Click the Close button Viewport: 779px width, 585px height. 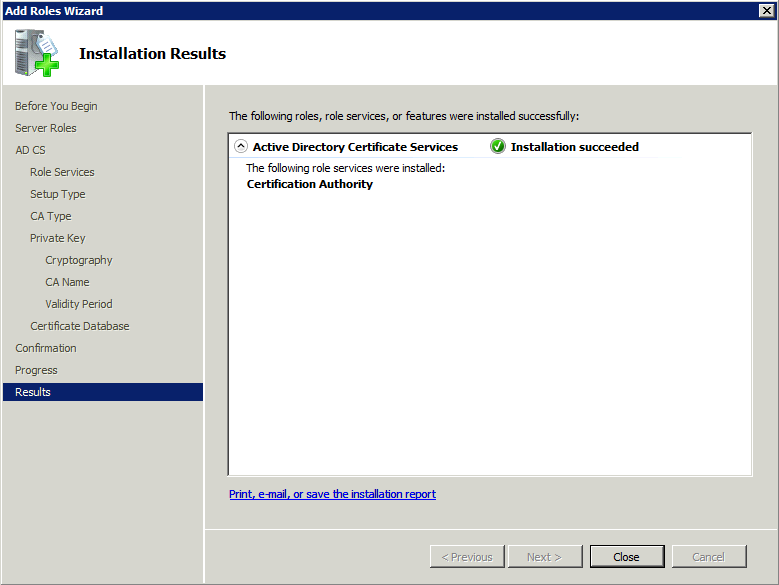627,557
